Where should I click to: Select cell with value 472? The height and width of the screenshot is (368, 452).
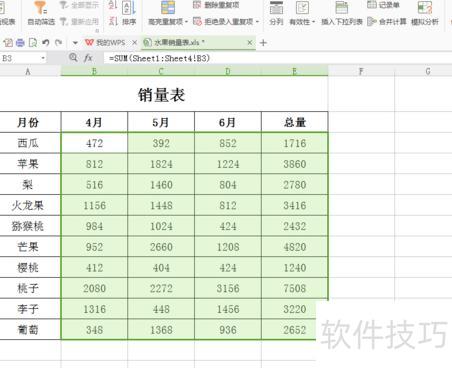pos(94,143)
